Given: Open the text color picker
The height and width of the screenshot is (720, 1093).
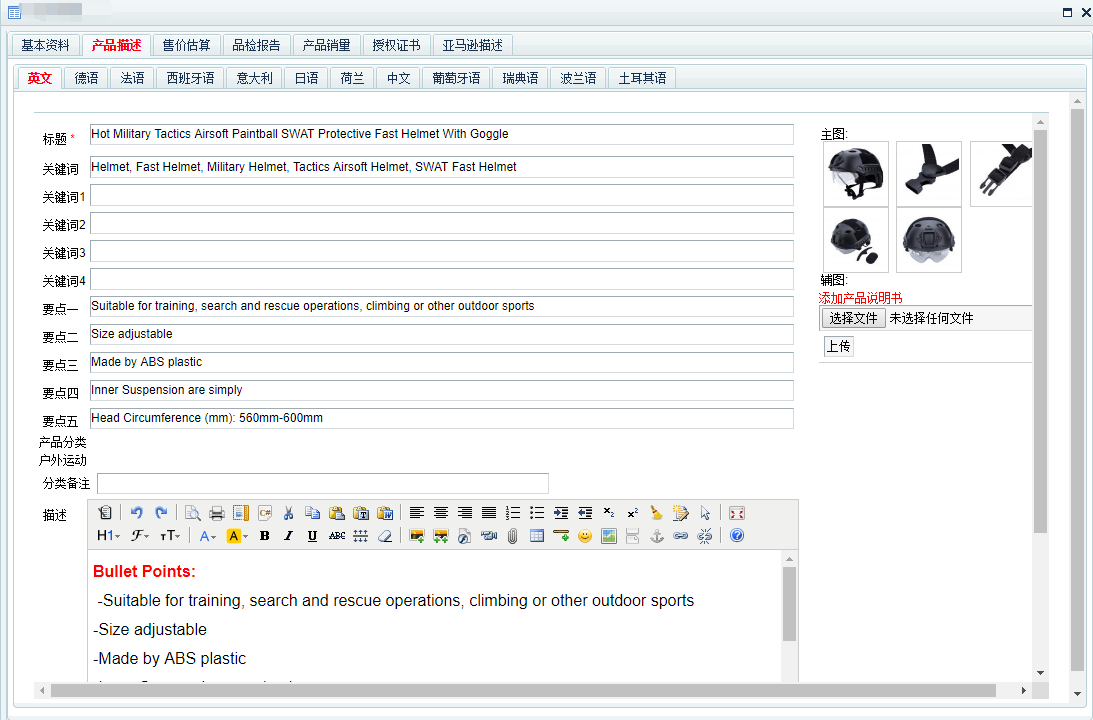Looking at the screenshot, I should pos(208,535).
